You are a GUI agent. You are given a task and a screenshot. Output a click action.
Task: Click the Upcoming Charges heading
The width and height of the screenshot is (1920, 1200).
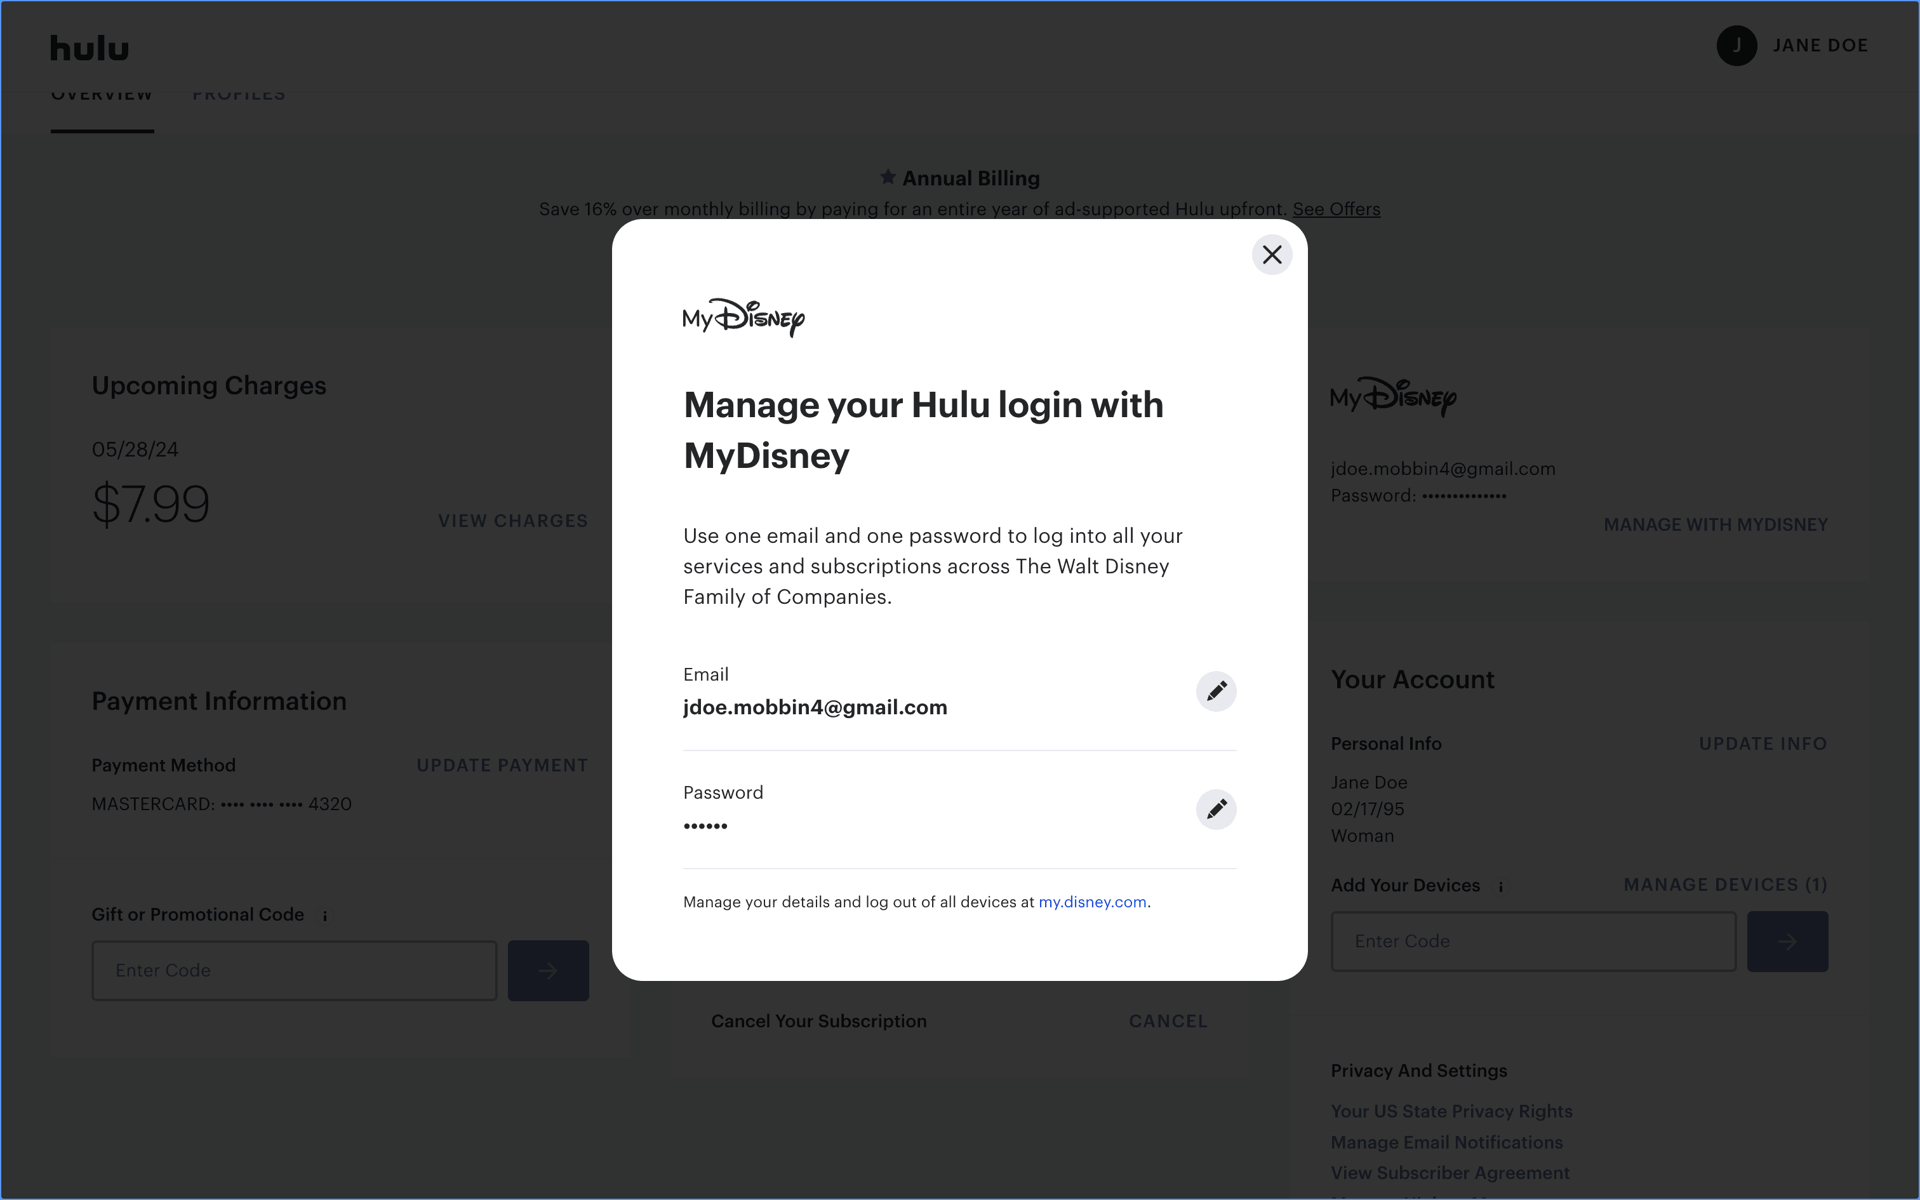209,385
